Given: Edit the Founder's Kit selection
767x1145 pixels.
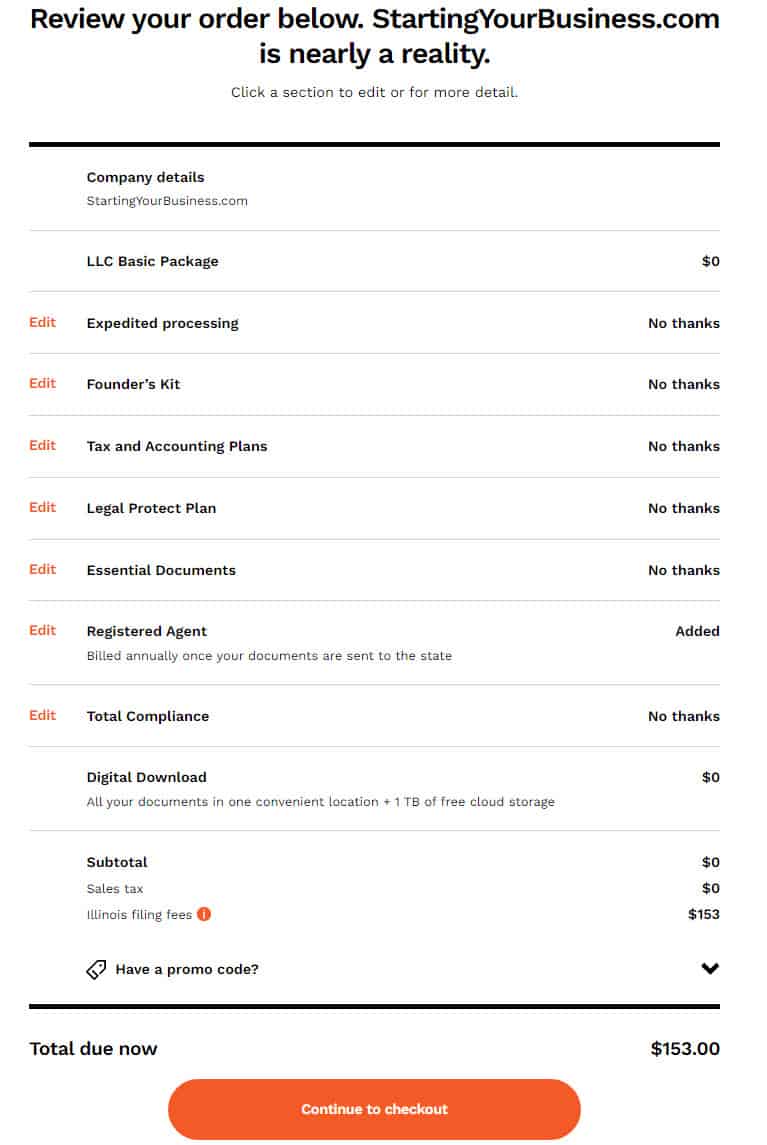Looking at the screenshot, I should (x=41, y=383).
